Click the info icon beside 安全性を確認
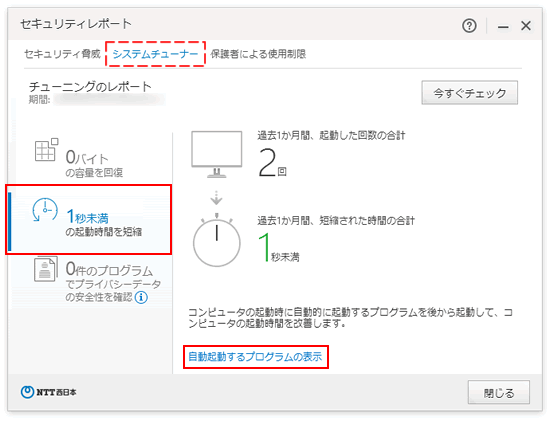 point(141,297)
